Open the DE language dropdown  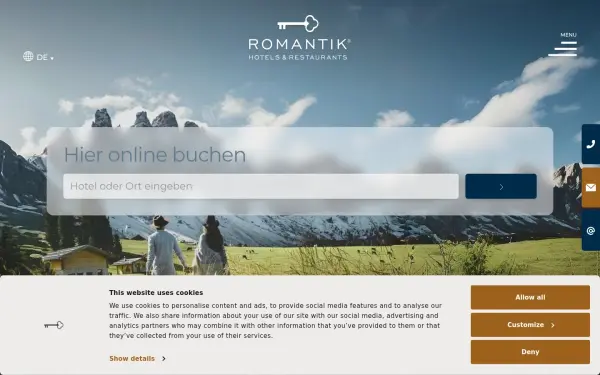[x=45, y=57]
